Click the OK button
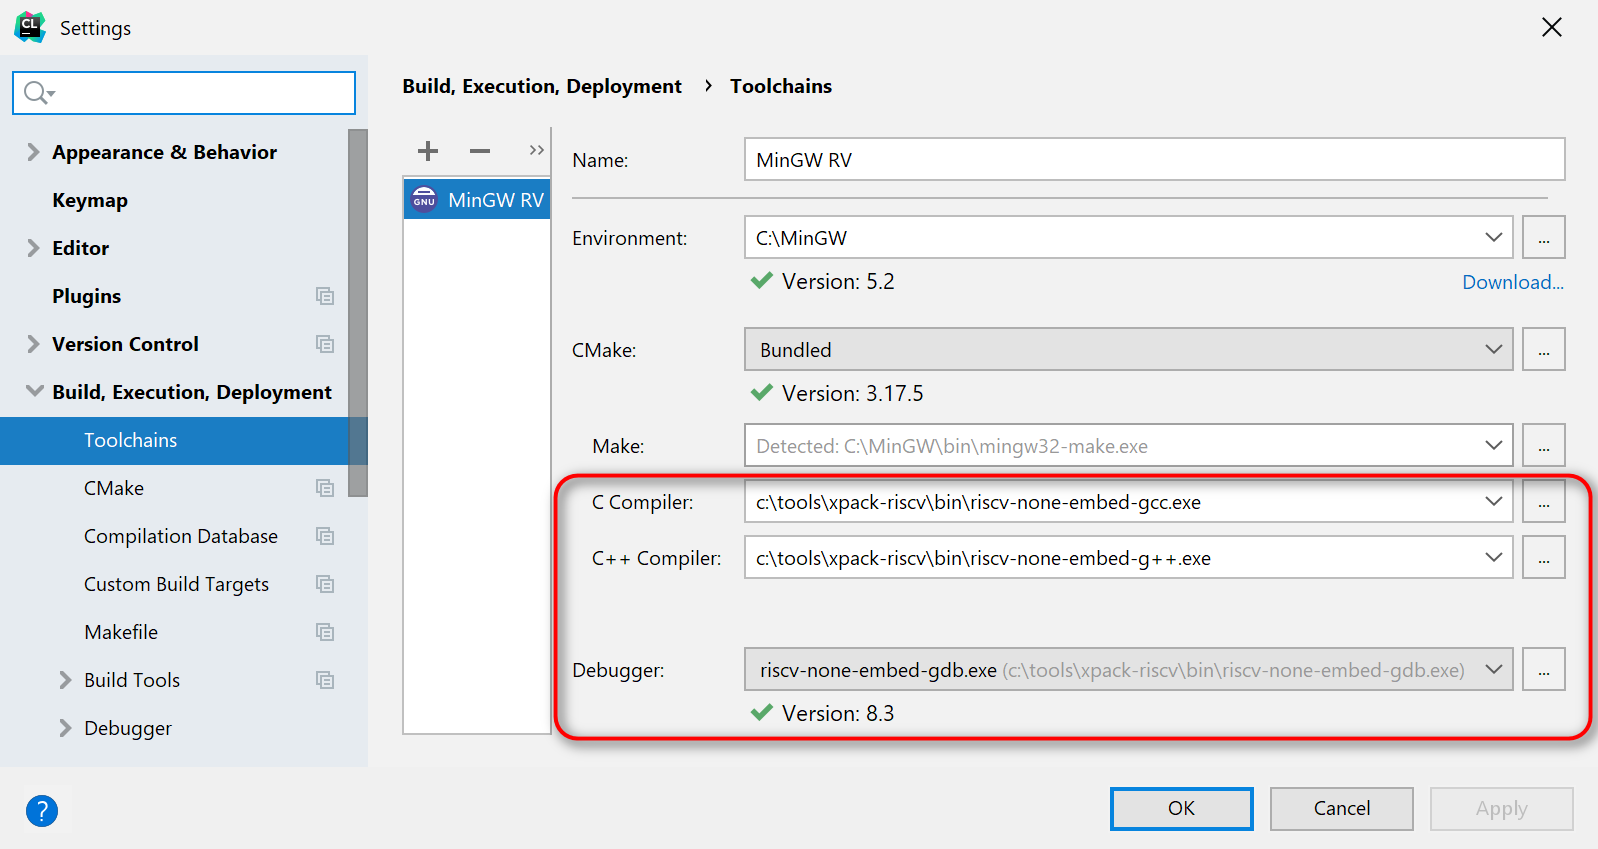This screenshot has height=849, width=1598. [x=1181, y=808]
